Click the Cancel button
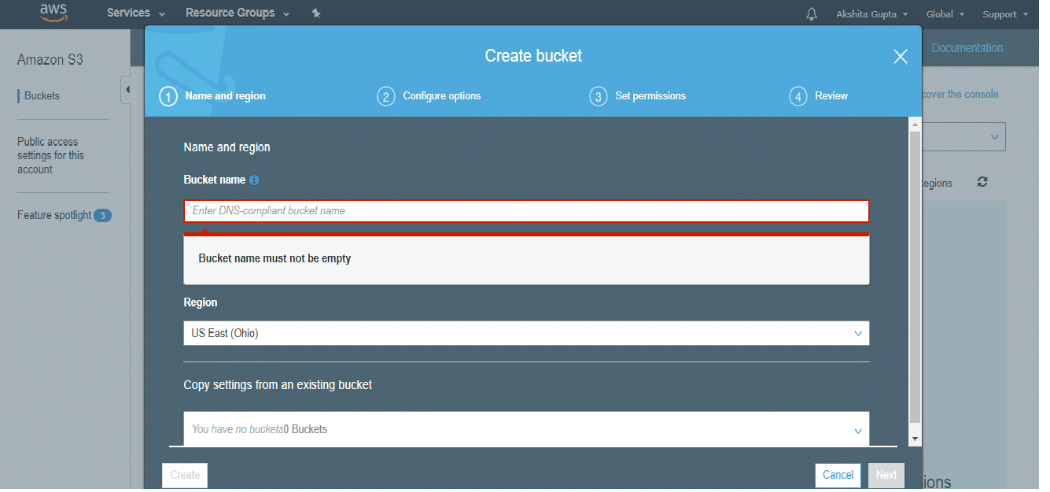The image size is (1050, 492). click(x=838, y=475)
